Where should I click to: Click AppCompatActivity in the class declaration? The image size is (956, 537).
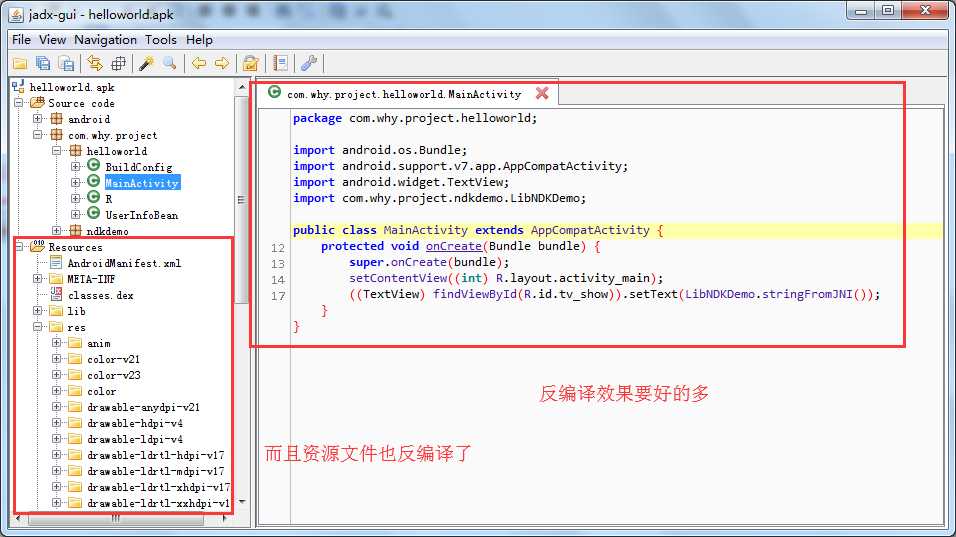coord(590,230)
